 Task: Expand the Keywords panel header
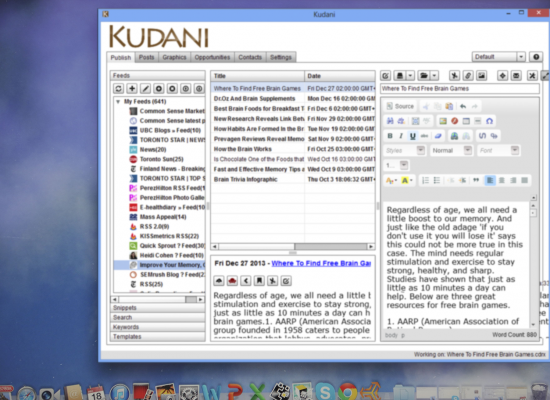(x=158, y=327)
